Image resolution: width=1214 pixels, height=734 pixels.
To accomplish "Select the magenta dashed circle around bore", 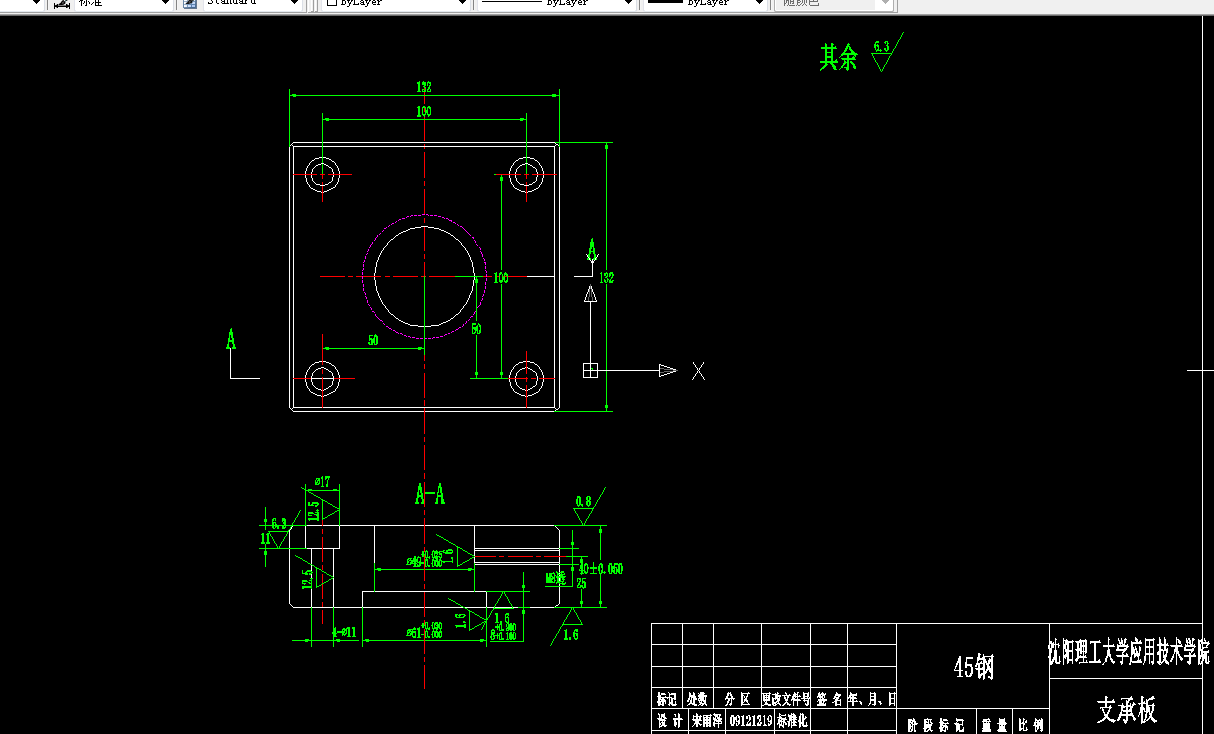I will tap(424, 276).
